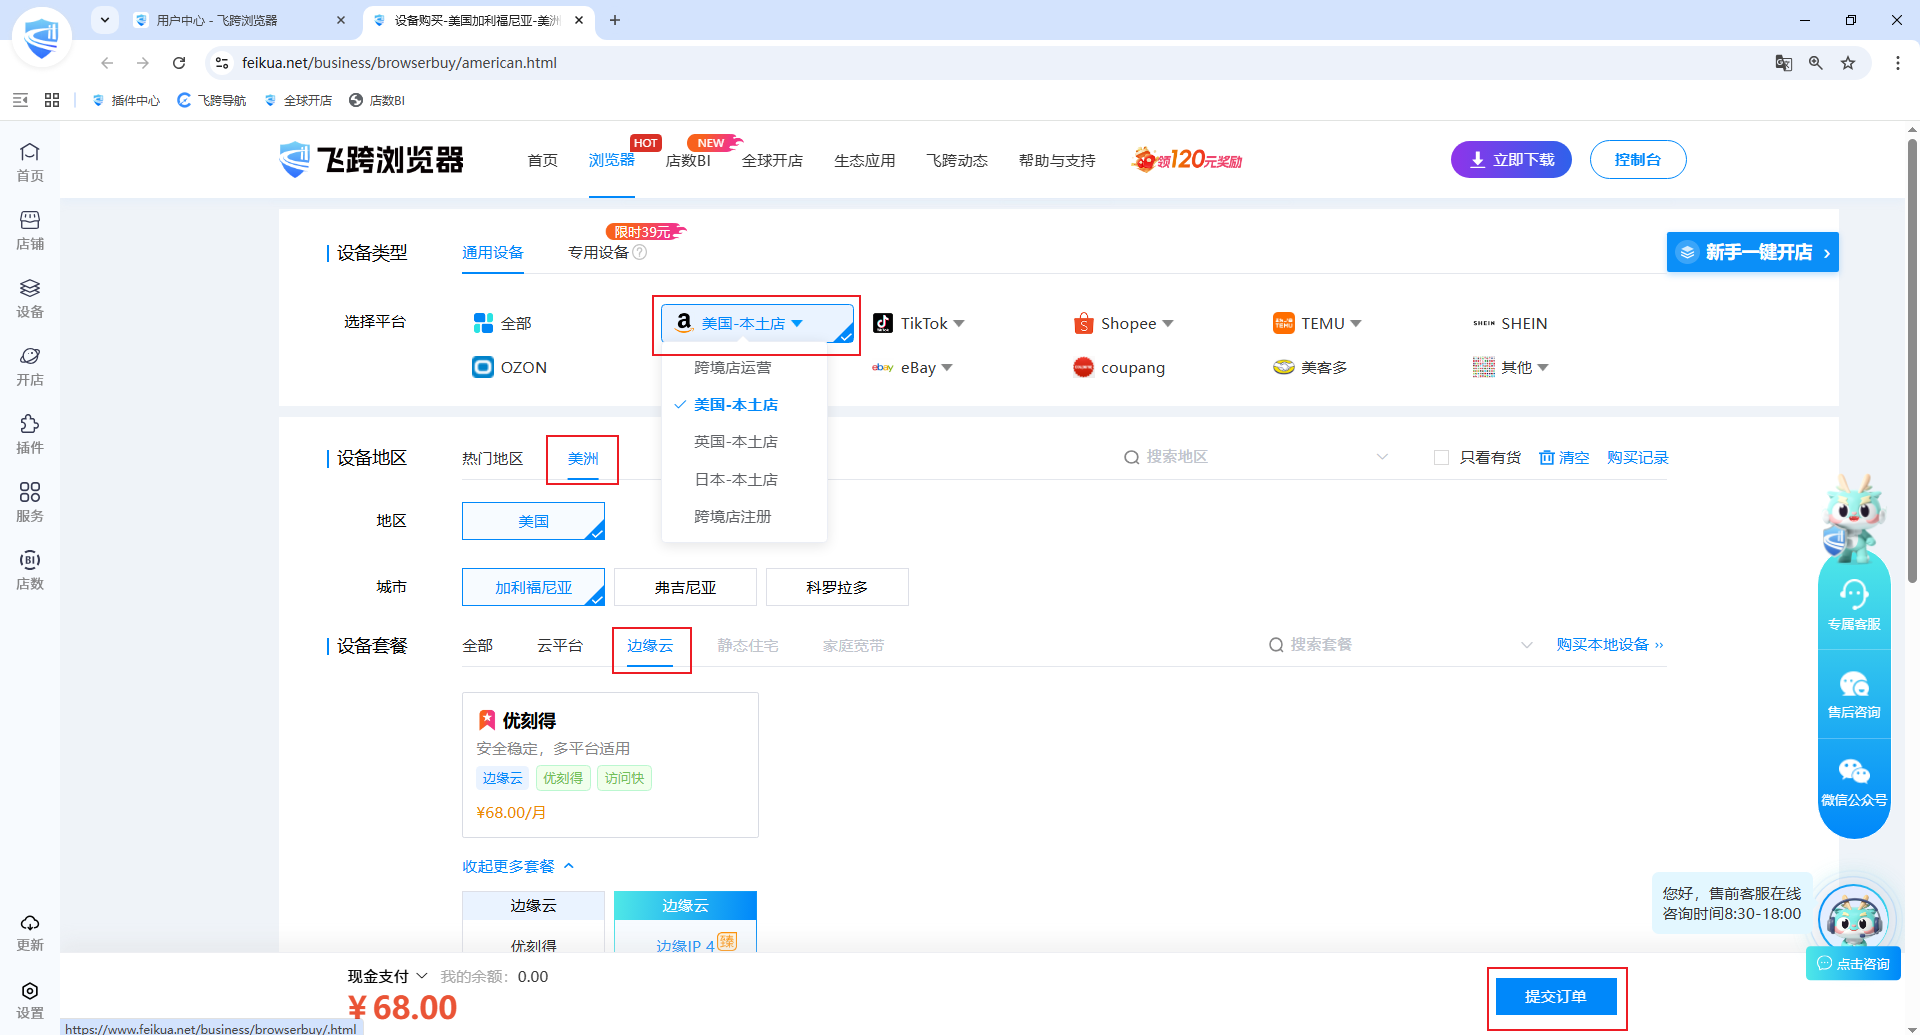Open the 现金支付 payment method dropdown

click(x=387, y=976)
